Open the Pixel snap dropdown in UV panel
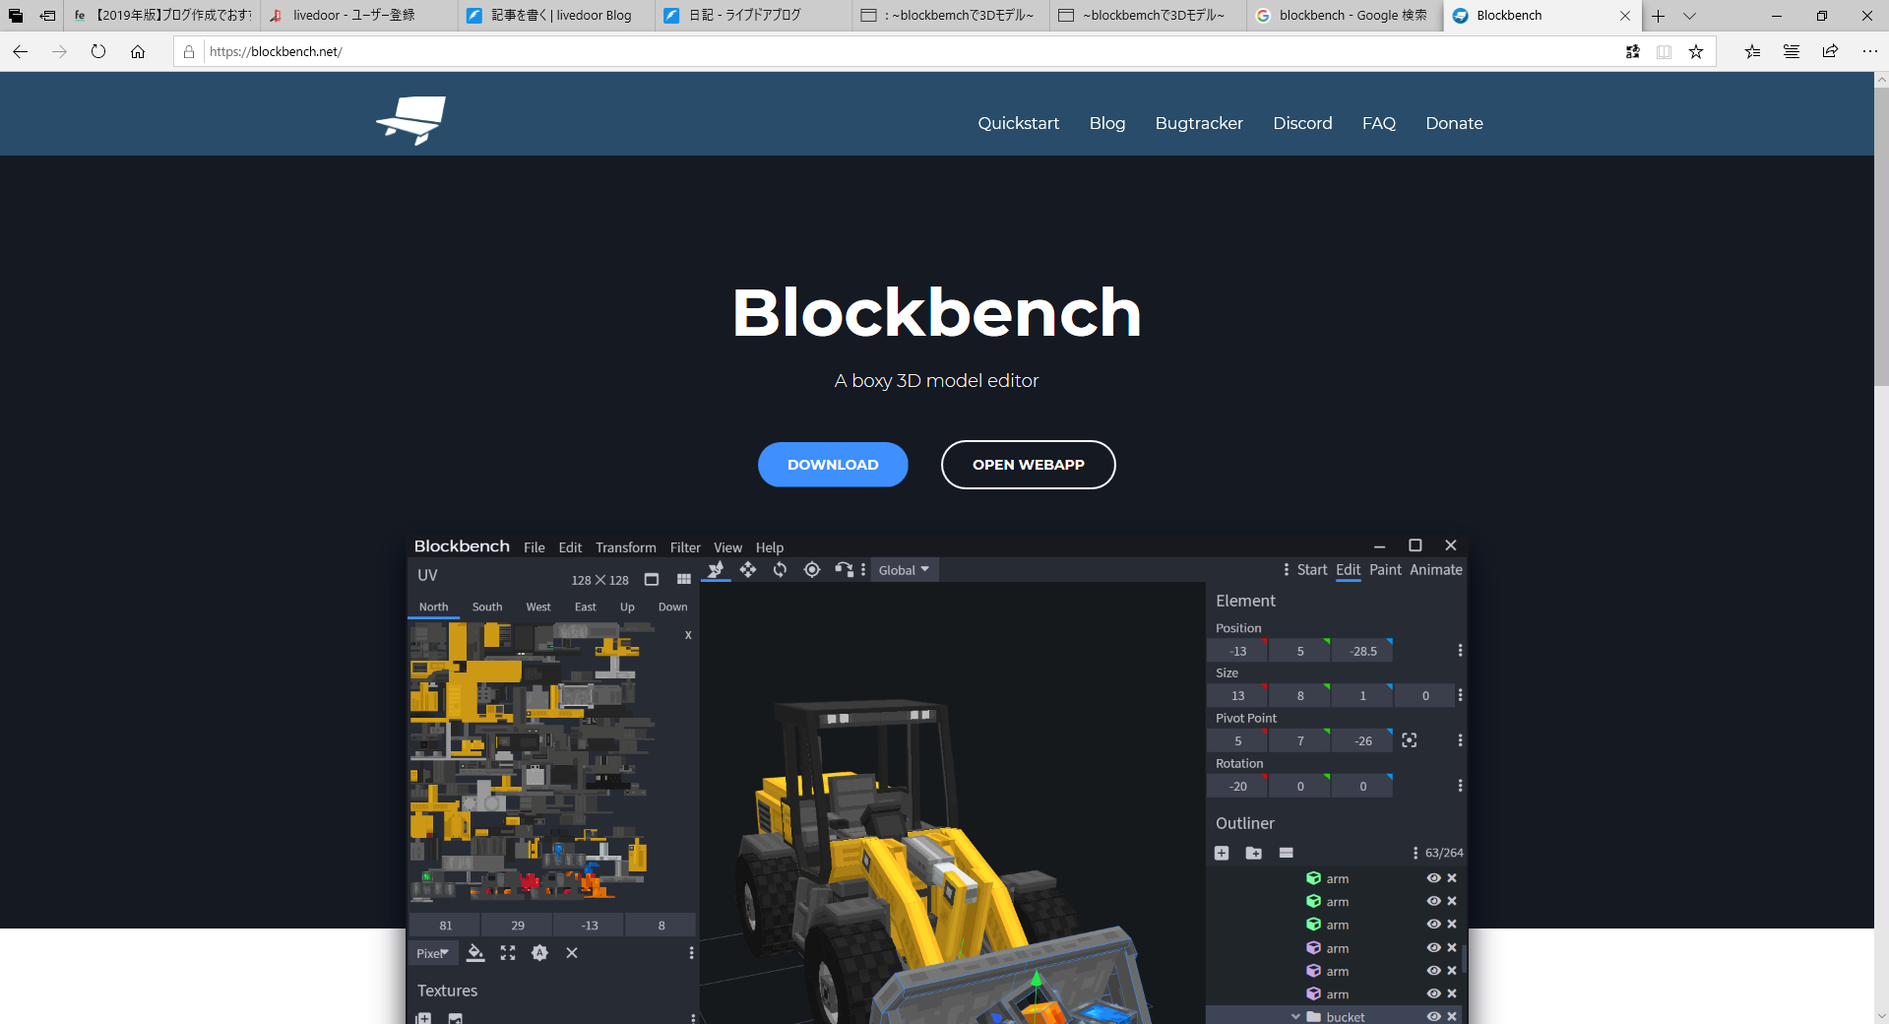Viewport: 1889px width, 1024px height. tap(432, 953)
